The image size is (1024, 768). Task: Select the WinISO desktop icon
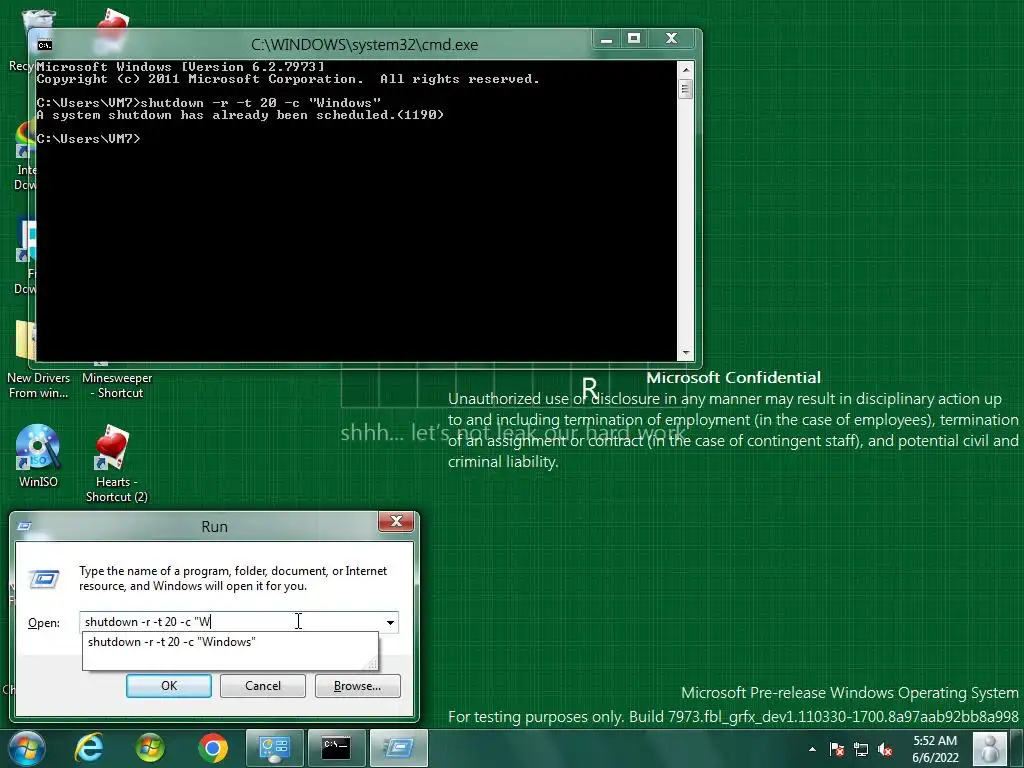click(x=38, y=456)
